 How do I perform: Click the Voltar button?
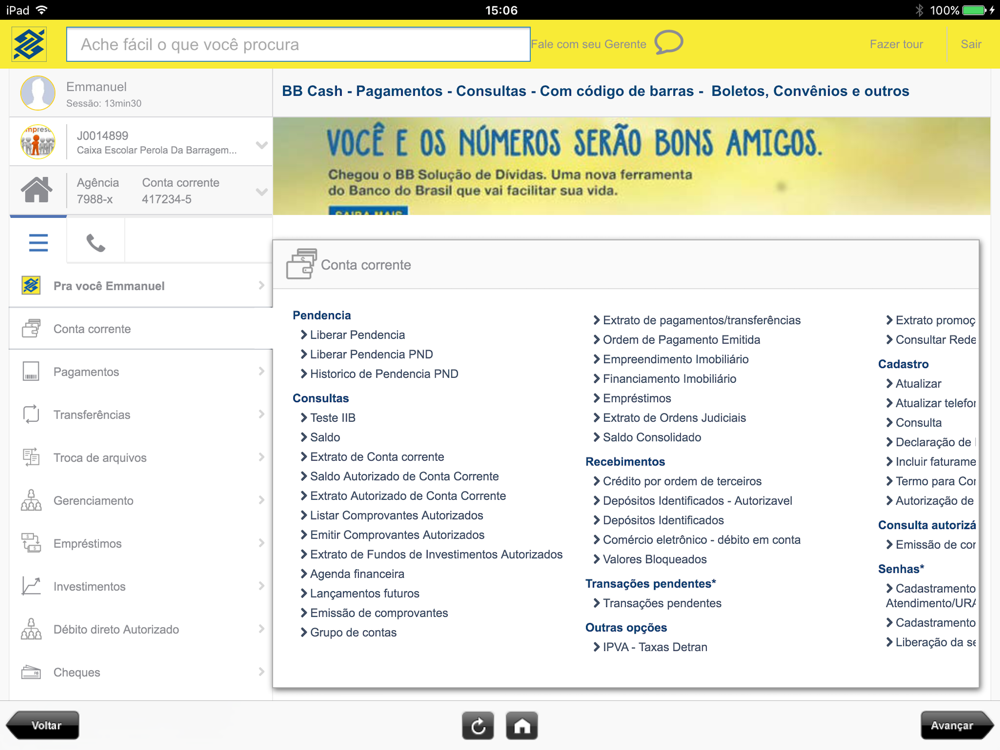pyautogui.click(x=43, y=725)
